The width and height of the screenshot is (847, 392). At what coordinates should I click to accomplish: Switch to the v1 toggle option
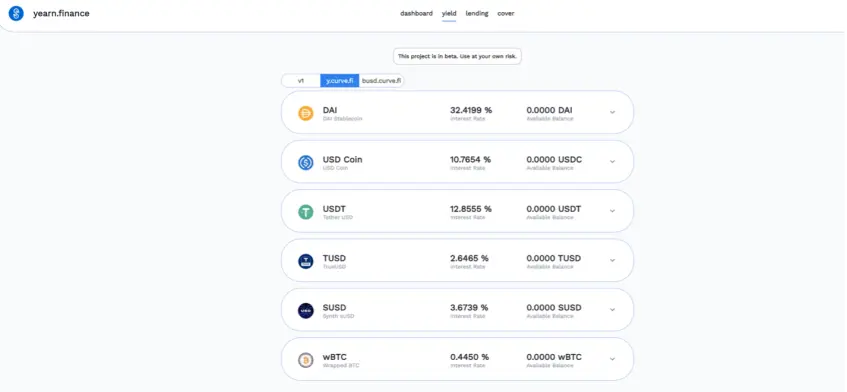click(x=301, y=80)
